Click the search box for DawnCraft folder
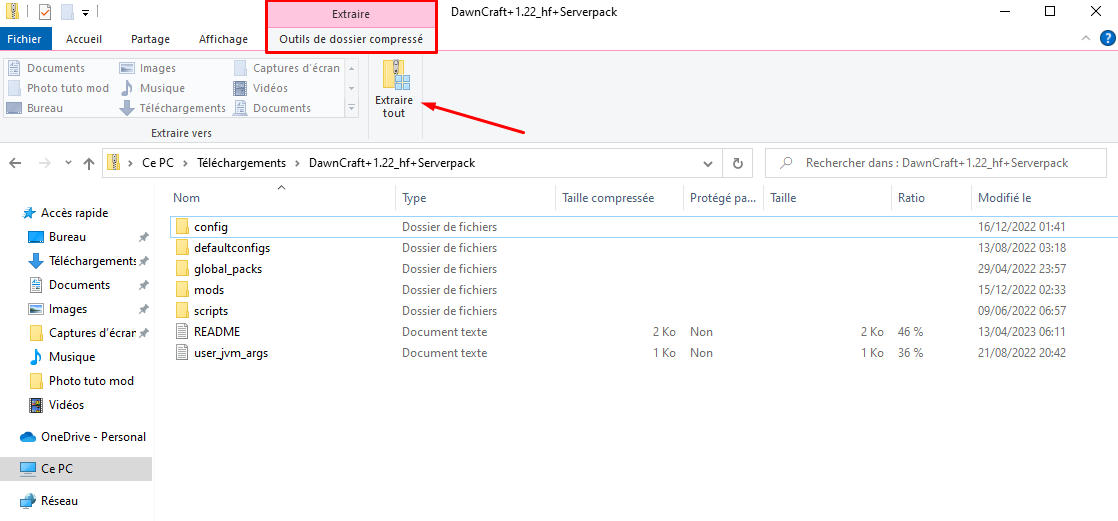 [x=937, y=163]
